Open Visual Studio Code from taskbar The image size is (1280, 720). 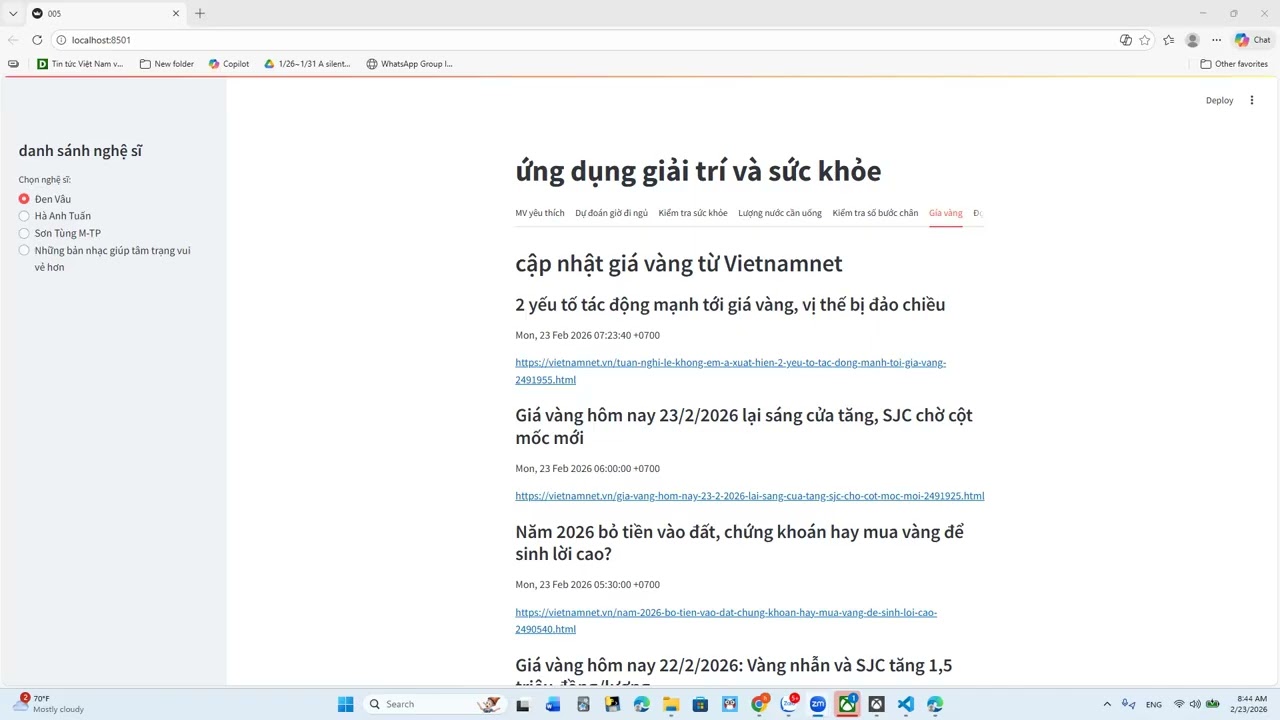click(x=906, y=704)
